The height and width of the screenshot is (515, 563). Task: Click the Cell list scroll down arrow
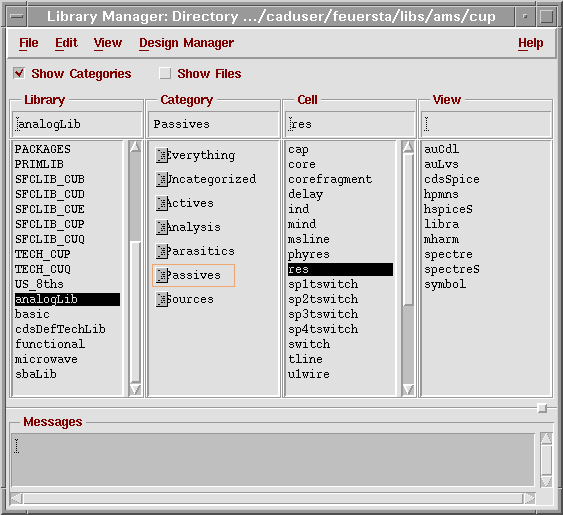point(408,390)
